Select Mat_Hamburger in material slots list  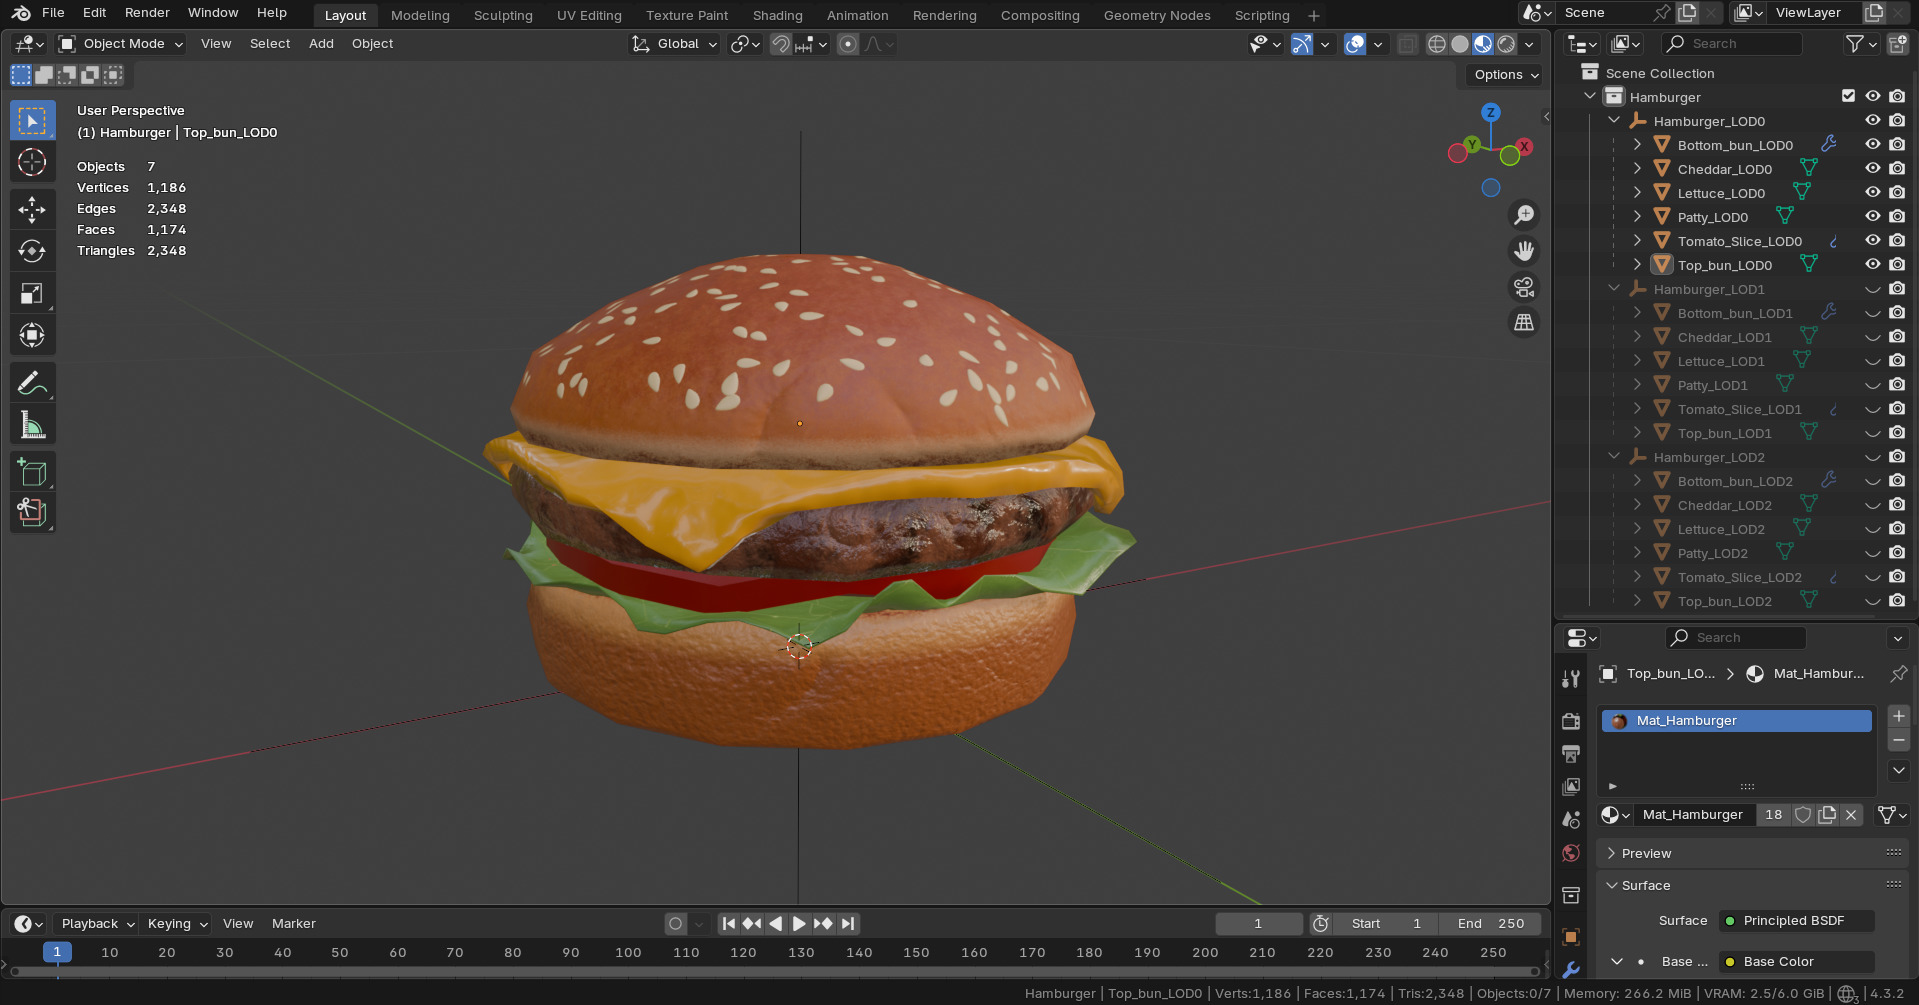(1737, 721)
